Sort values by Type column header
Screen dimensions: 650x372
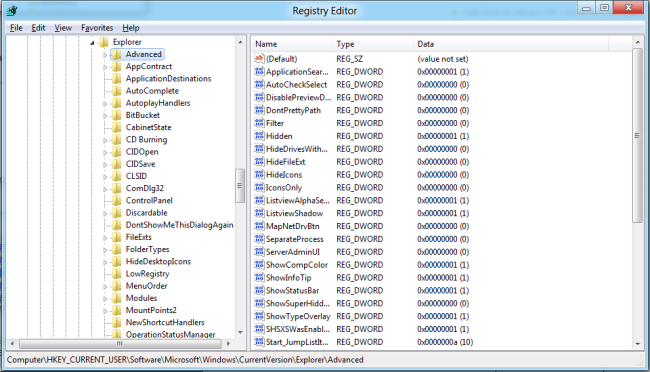tap(373, 44)
